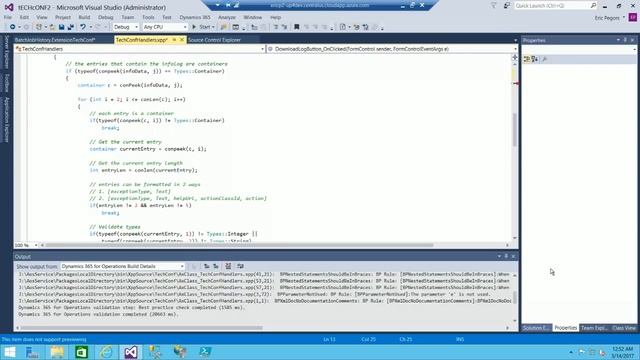This screenshot has width=640, height=360.
Task: Click Go to Next Message in Output
Action: click(216, 266)
